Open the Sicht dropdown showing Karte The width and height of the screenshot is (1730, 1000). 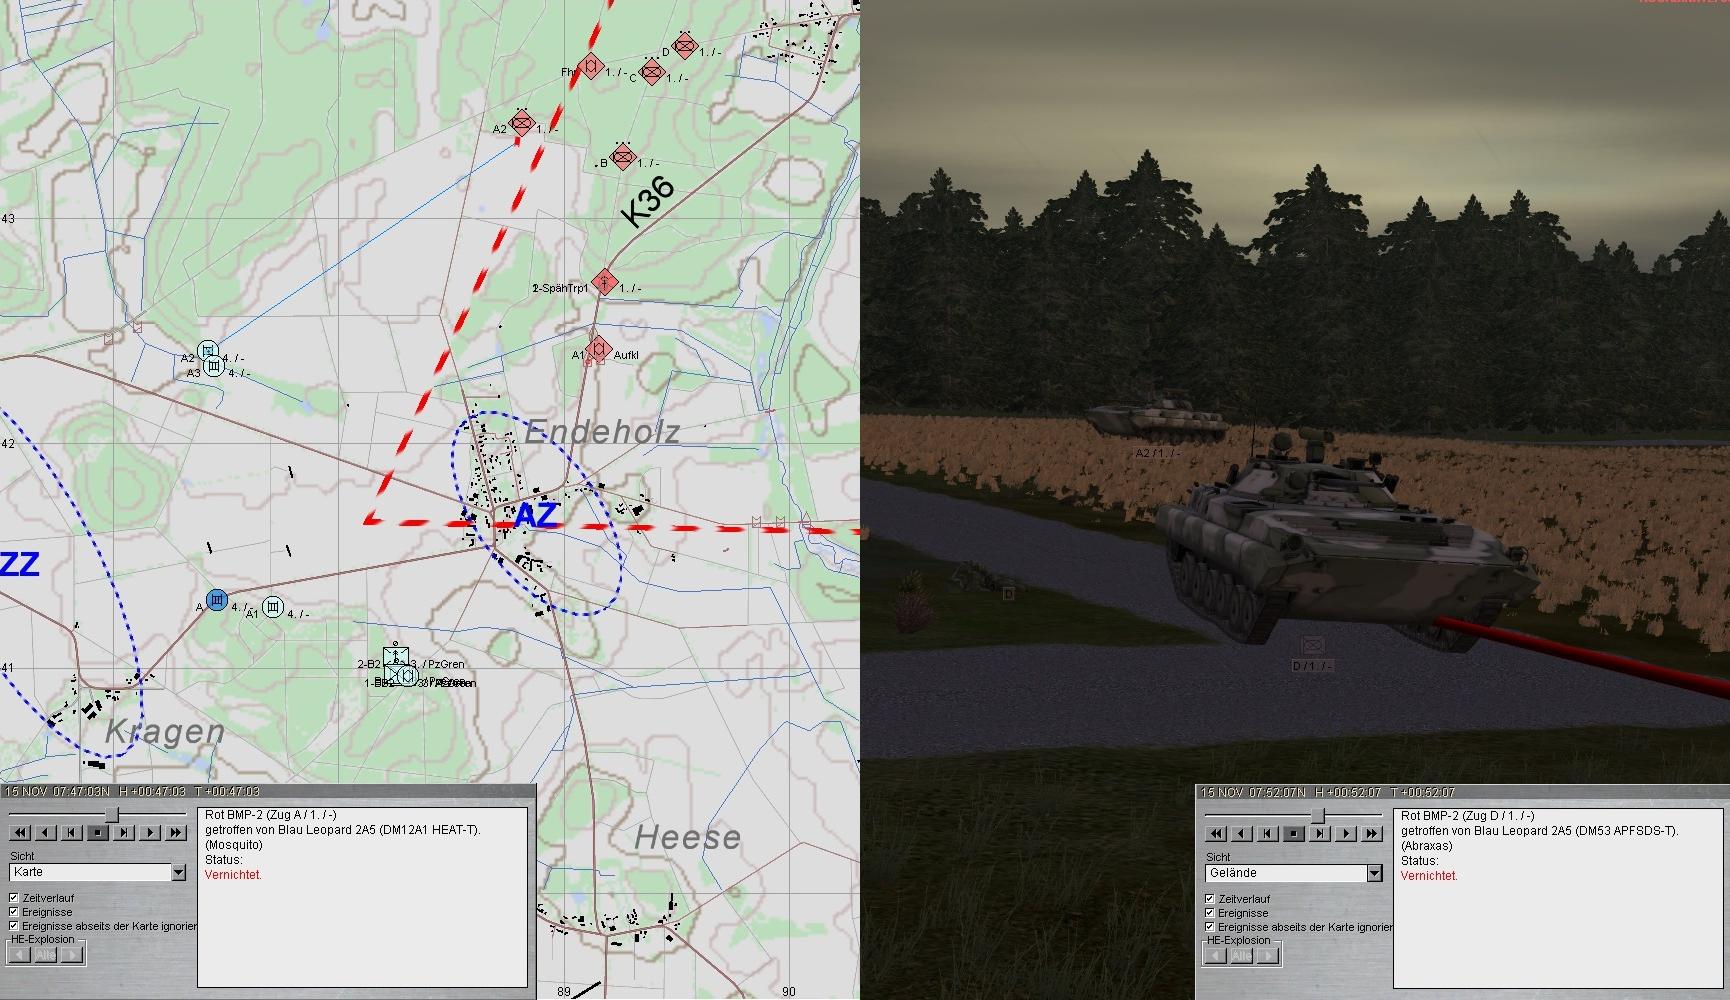click(178, 873)
